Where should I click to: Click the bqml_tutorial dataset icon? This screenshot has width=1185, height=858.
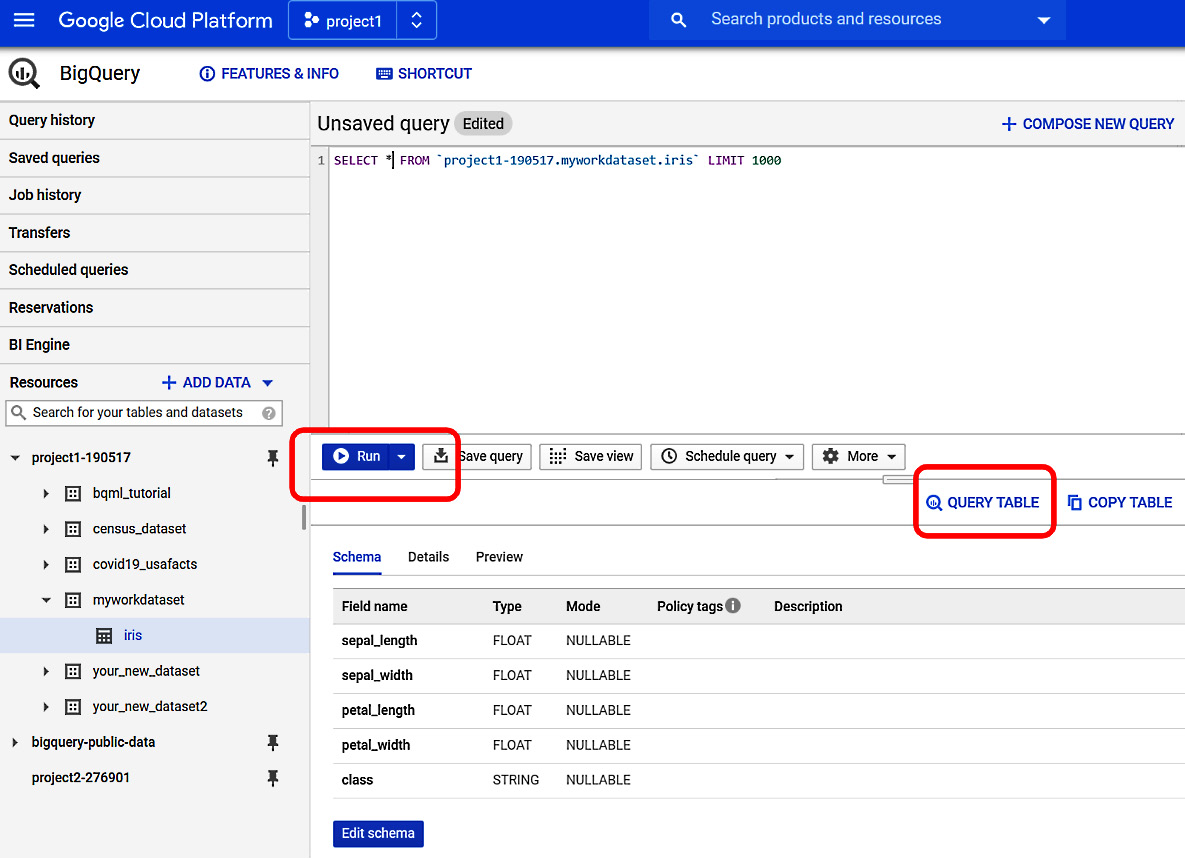pos(73,494)
